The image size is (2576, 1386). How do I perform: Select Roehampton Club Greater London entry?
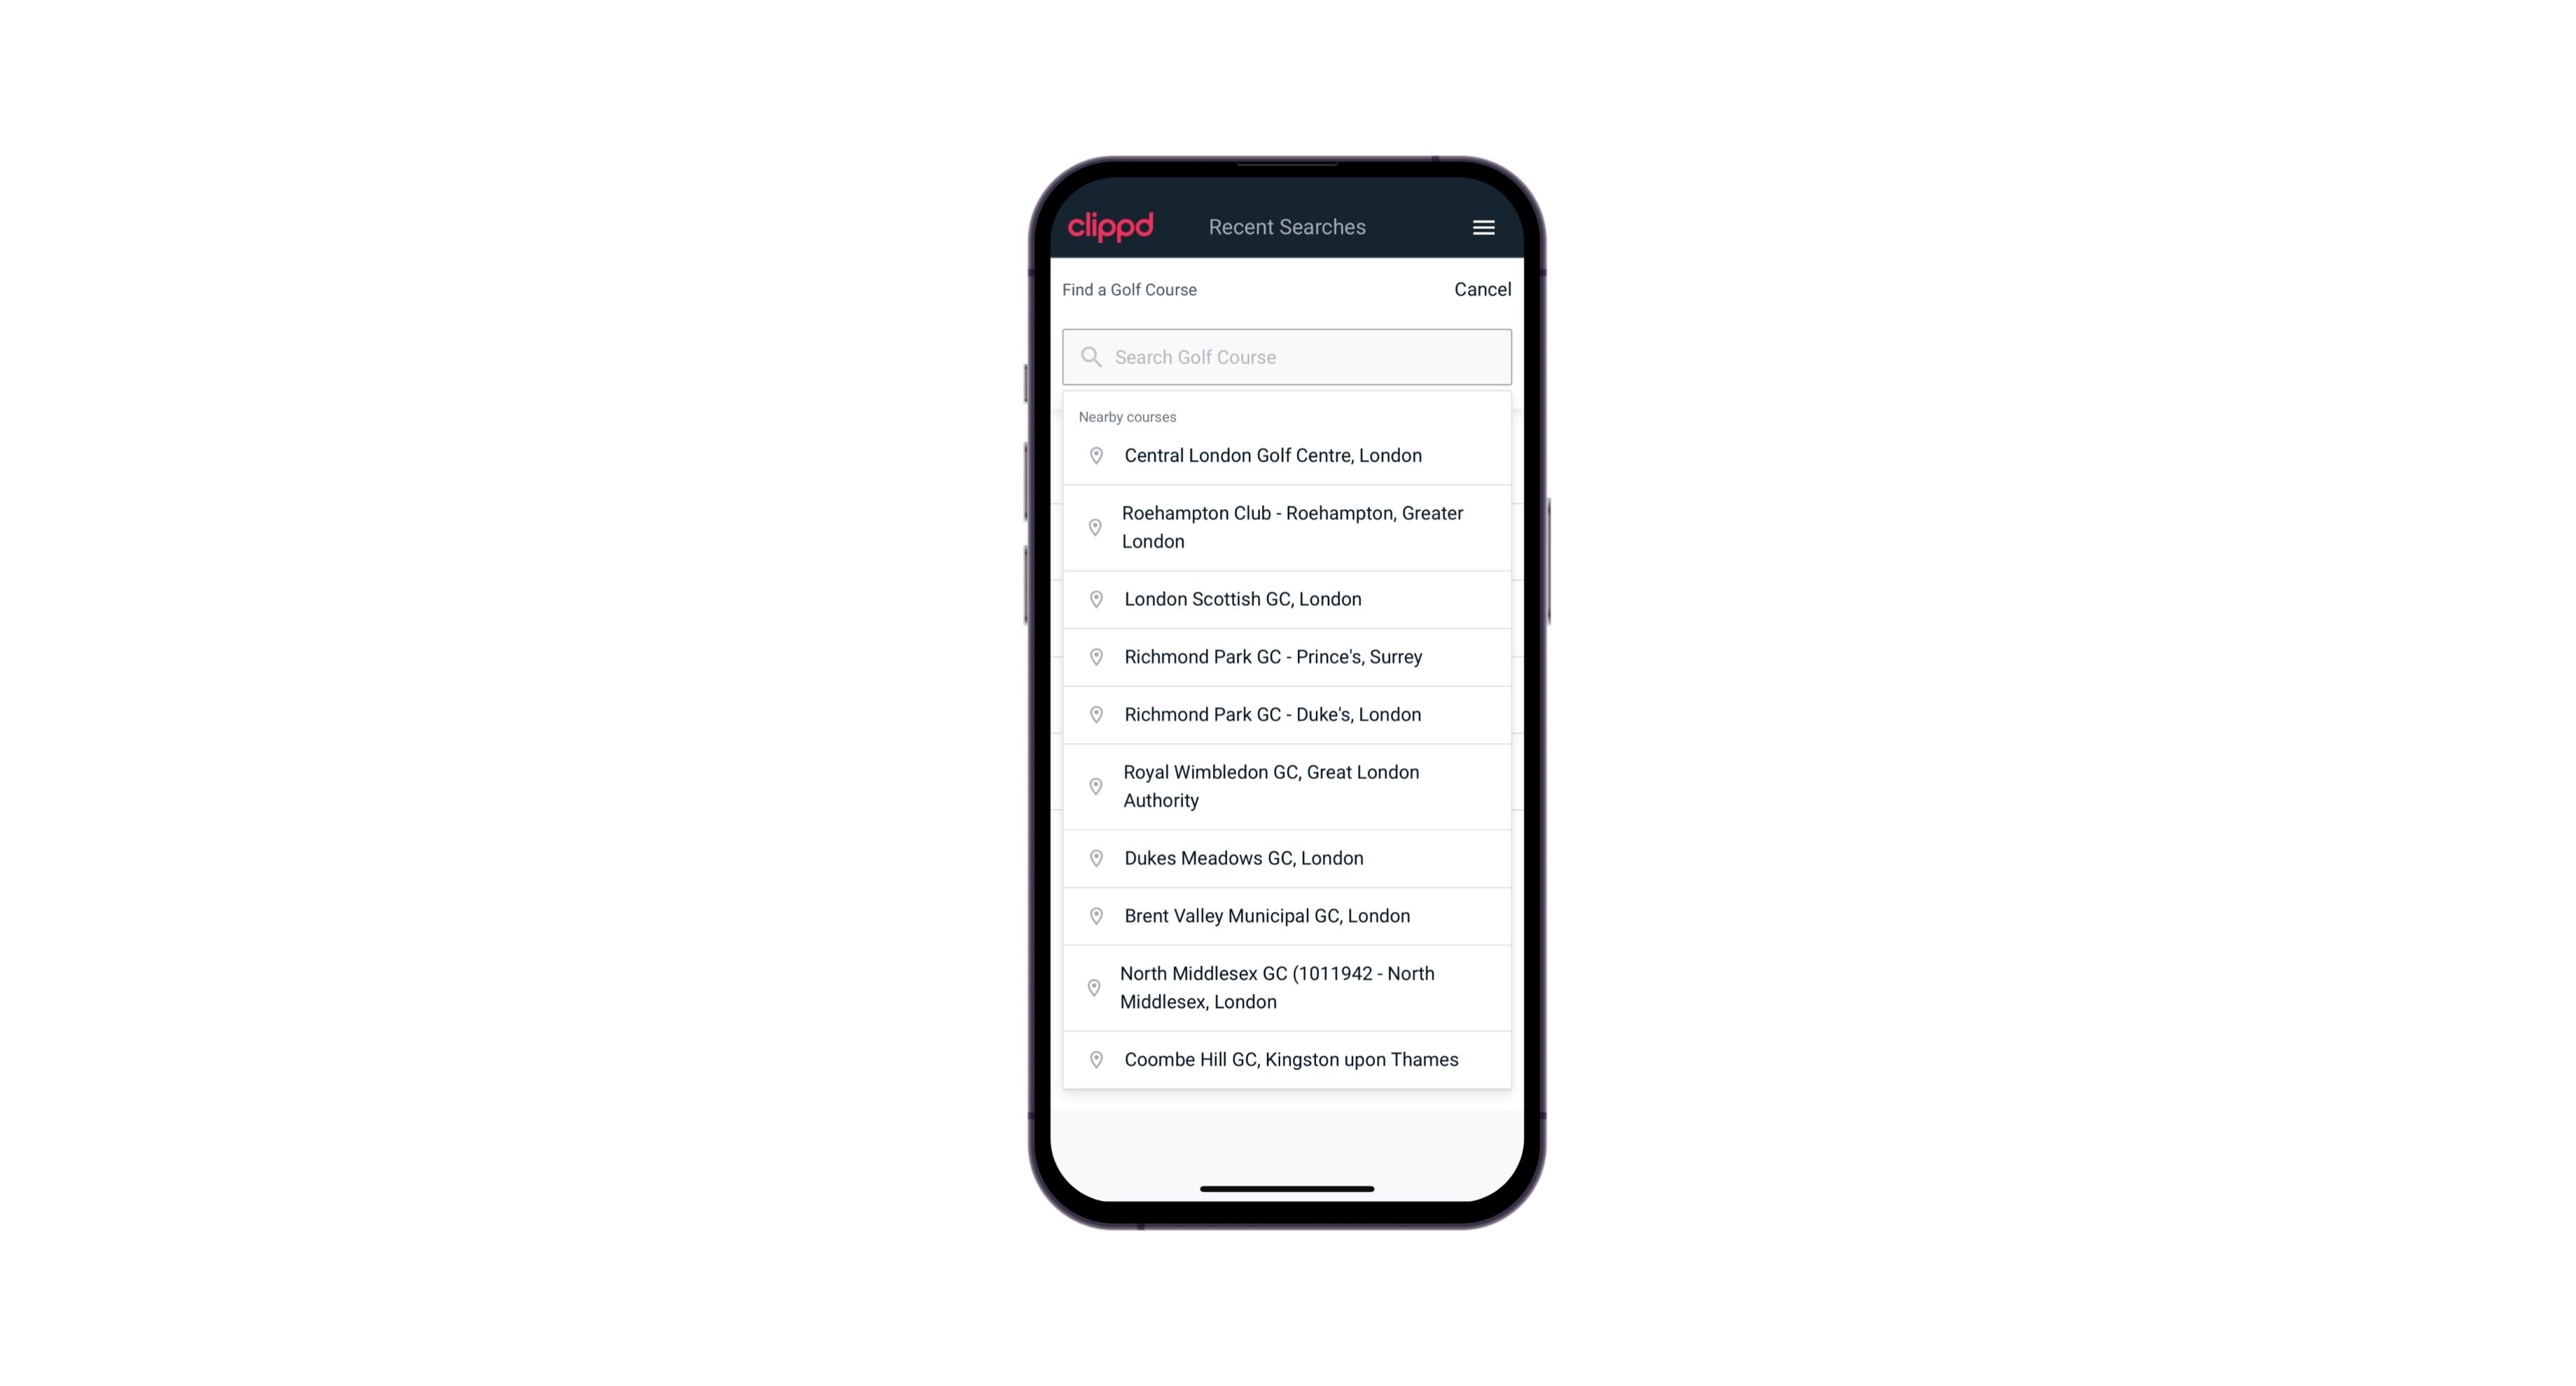1287,527
